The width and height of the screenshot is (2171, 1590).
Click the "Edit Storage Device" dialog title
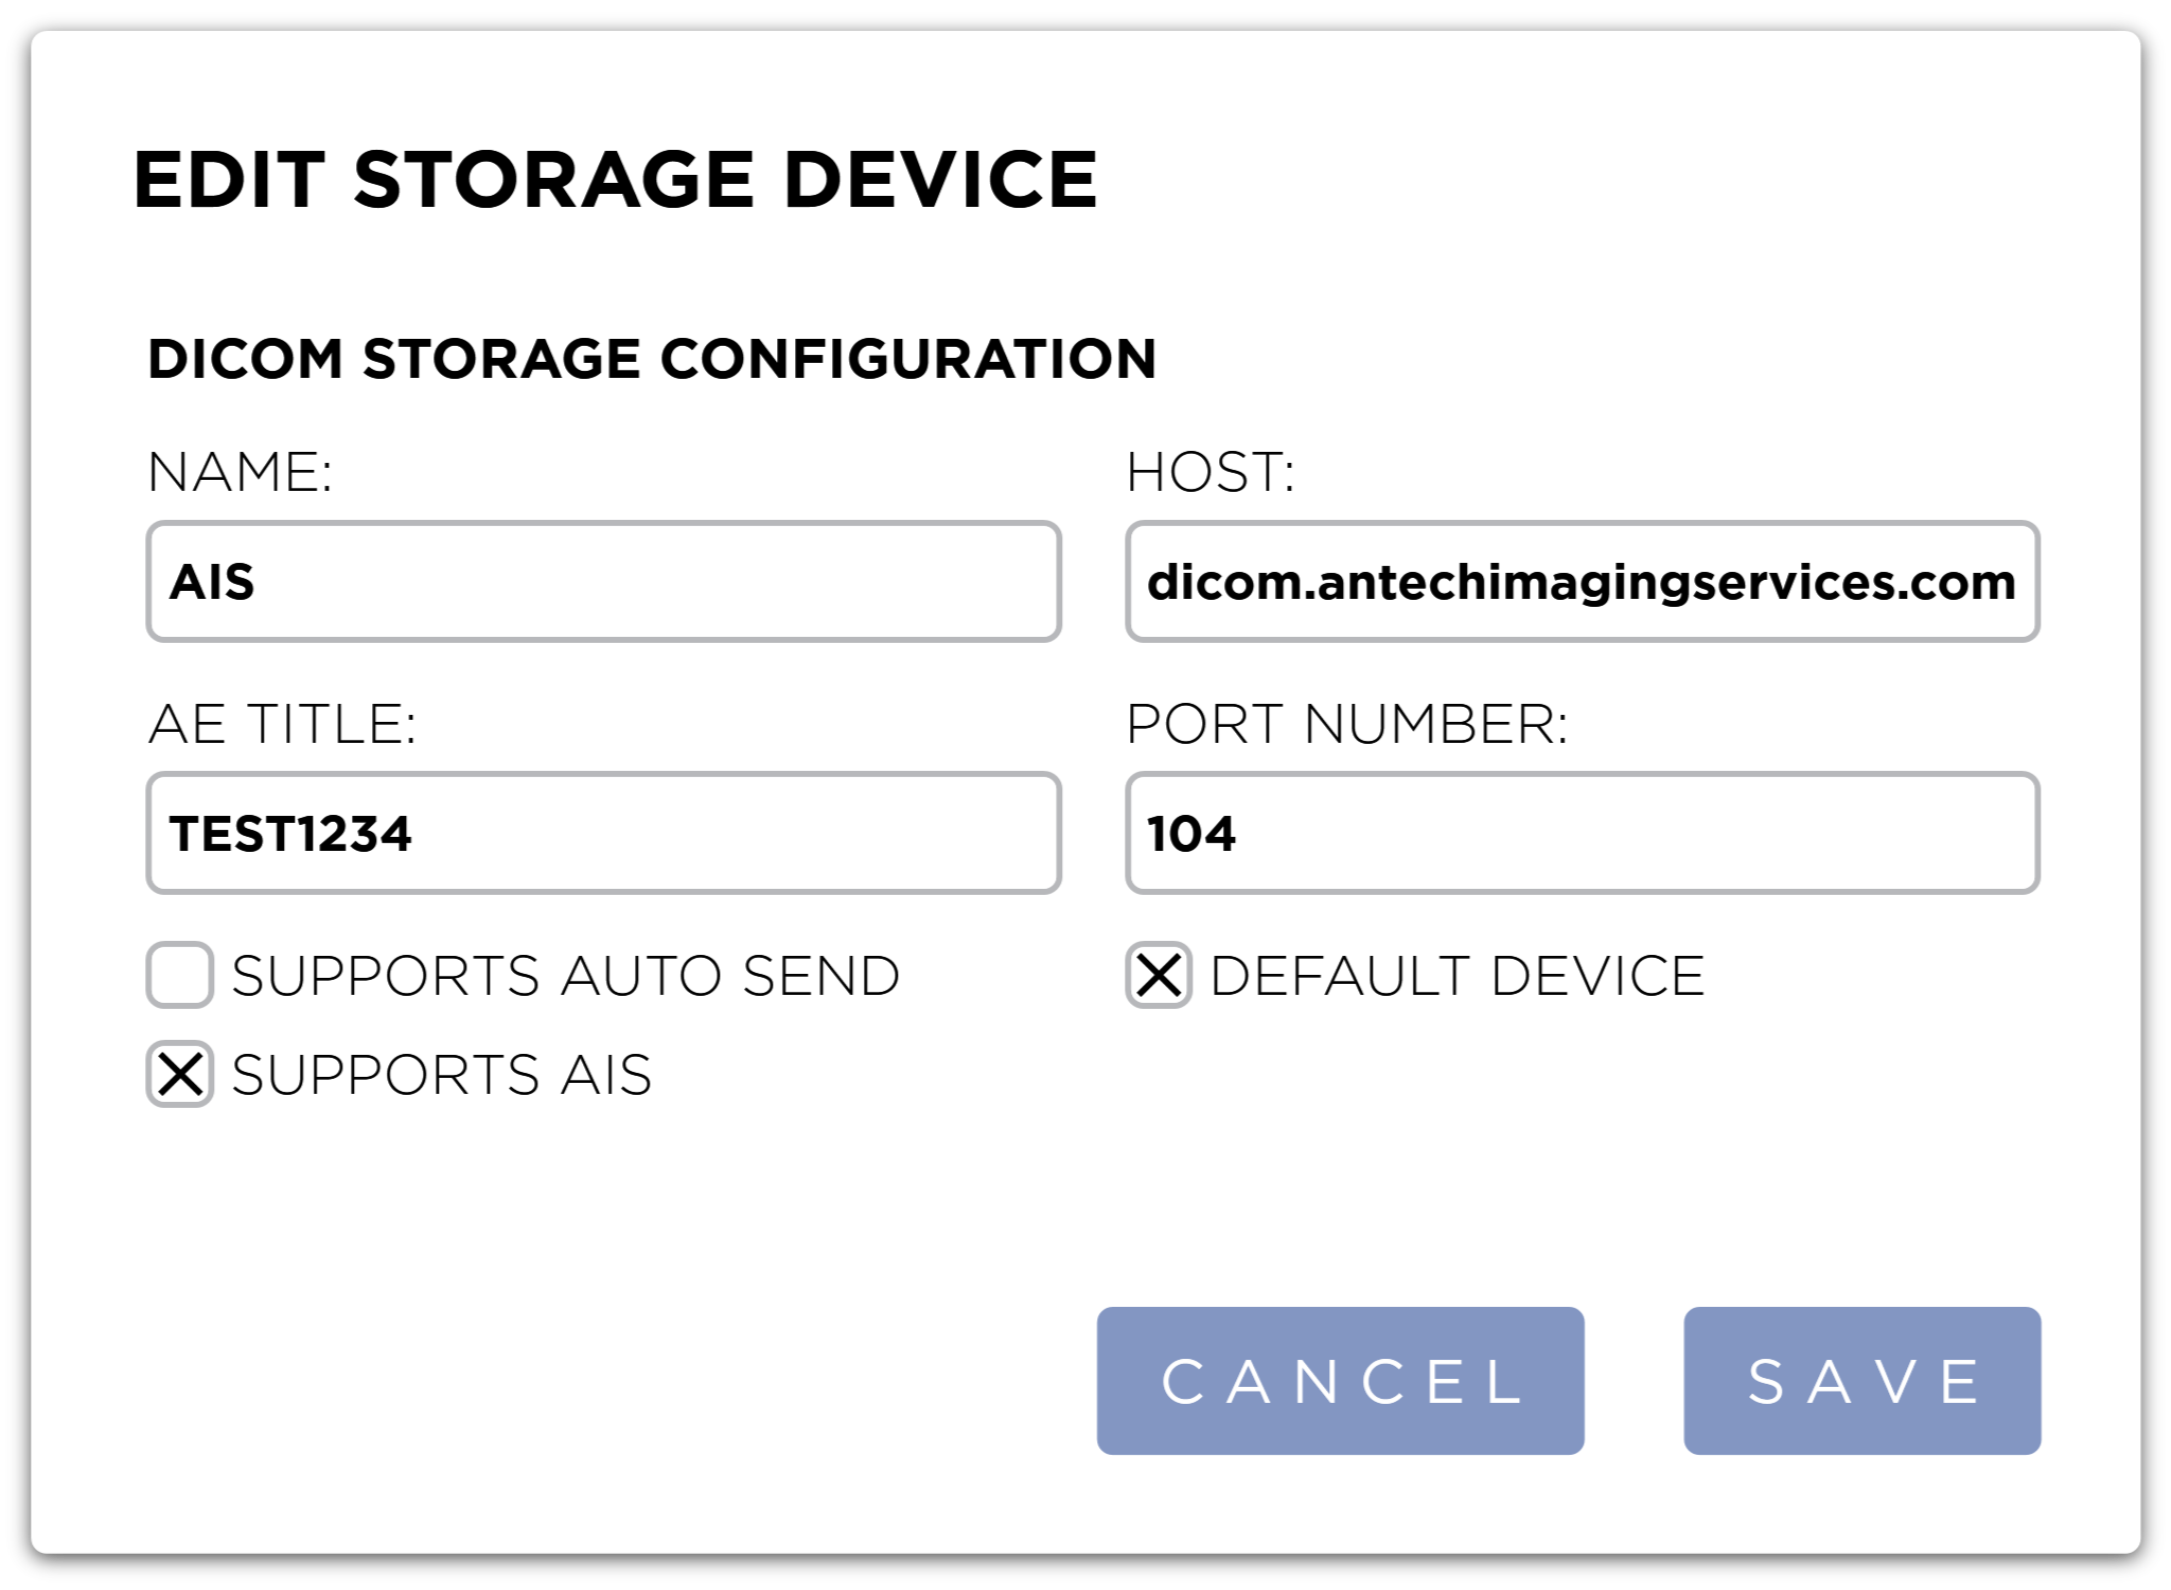(x=615, y=180)
